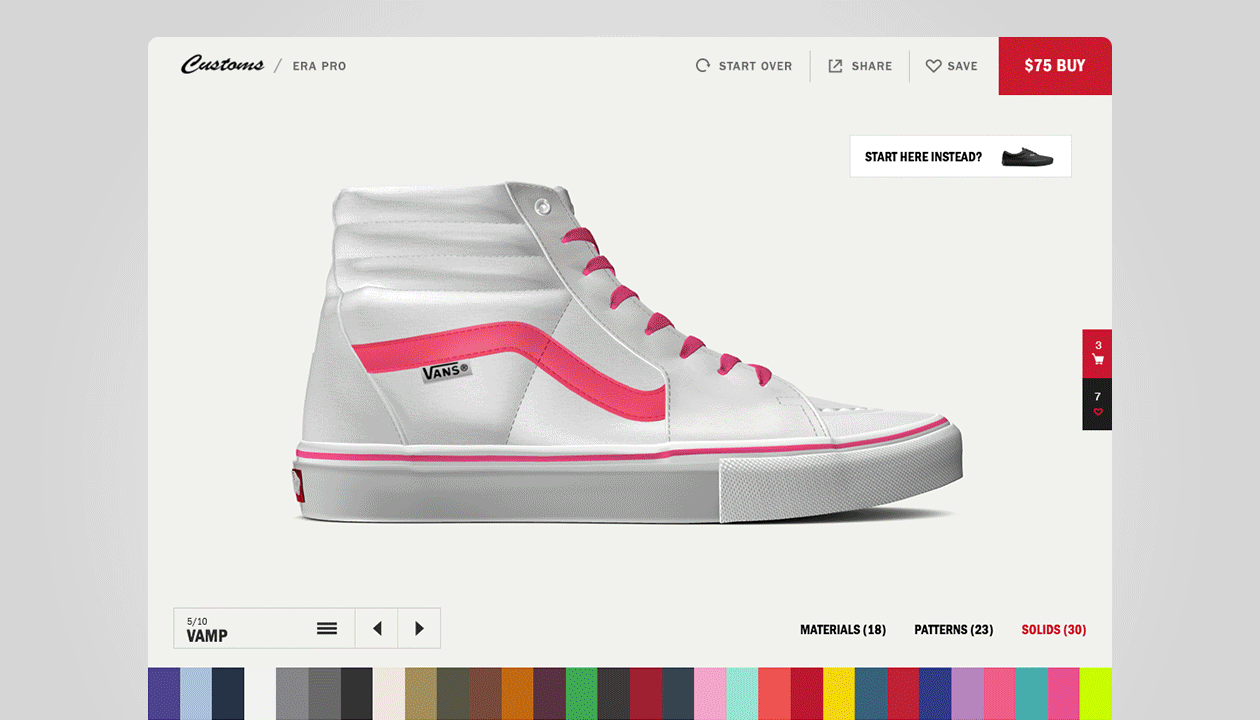Image resolution: width=1260 pixels, height=720 pixels.
Task: Go to previous section with left arrow
Action: [x=376, y=628]
